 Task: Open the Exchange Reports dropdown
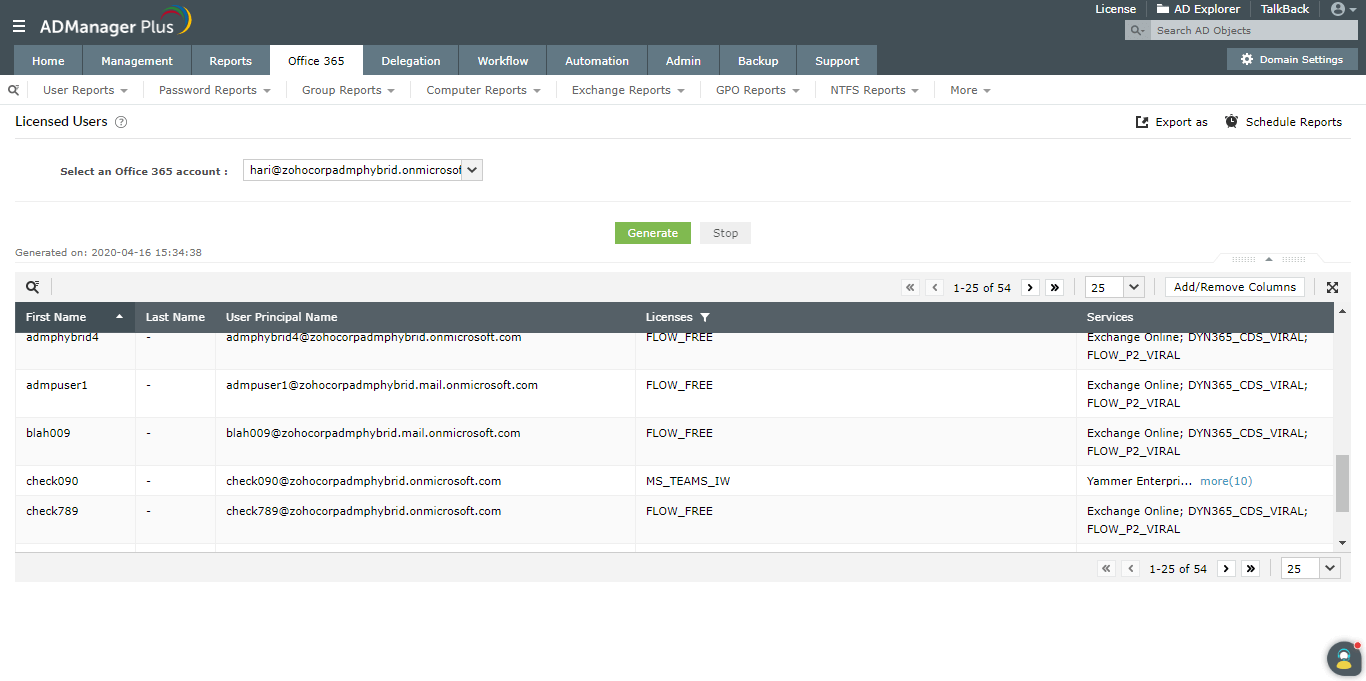[x=628, y=90]
